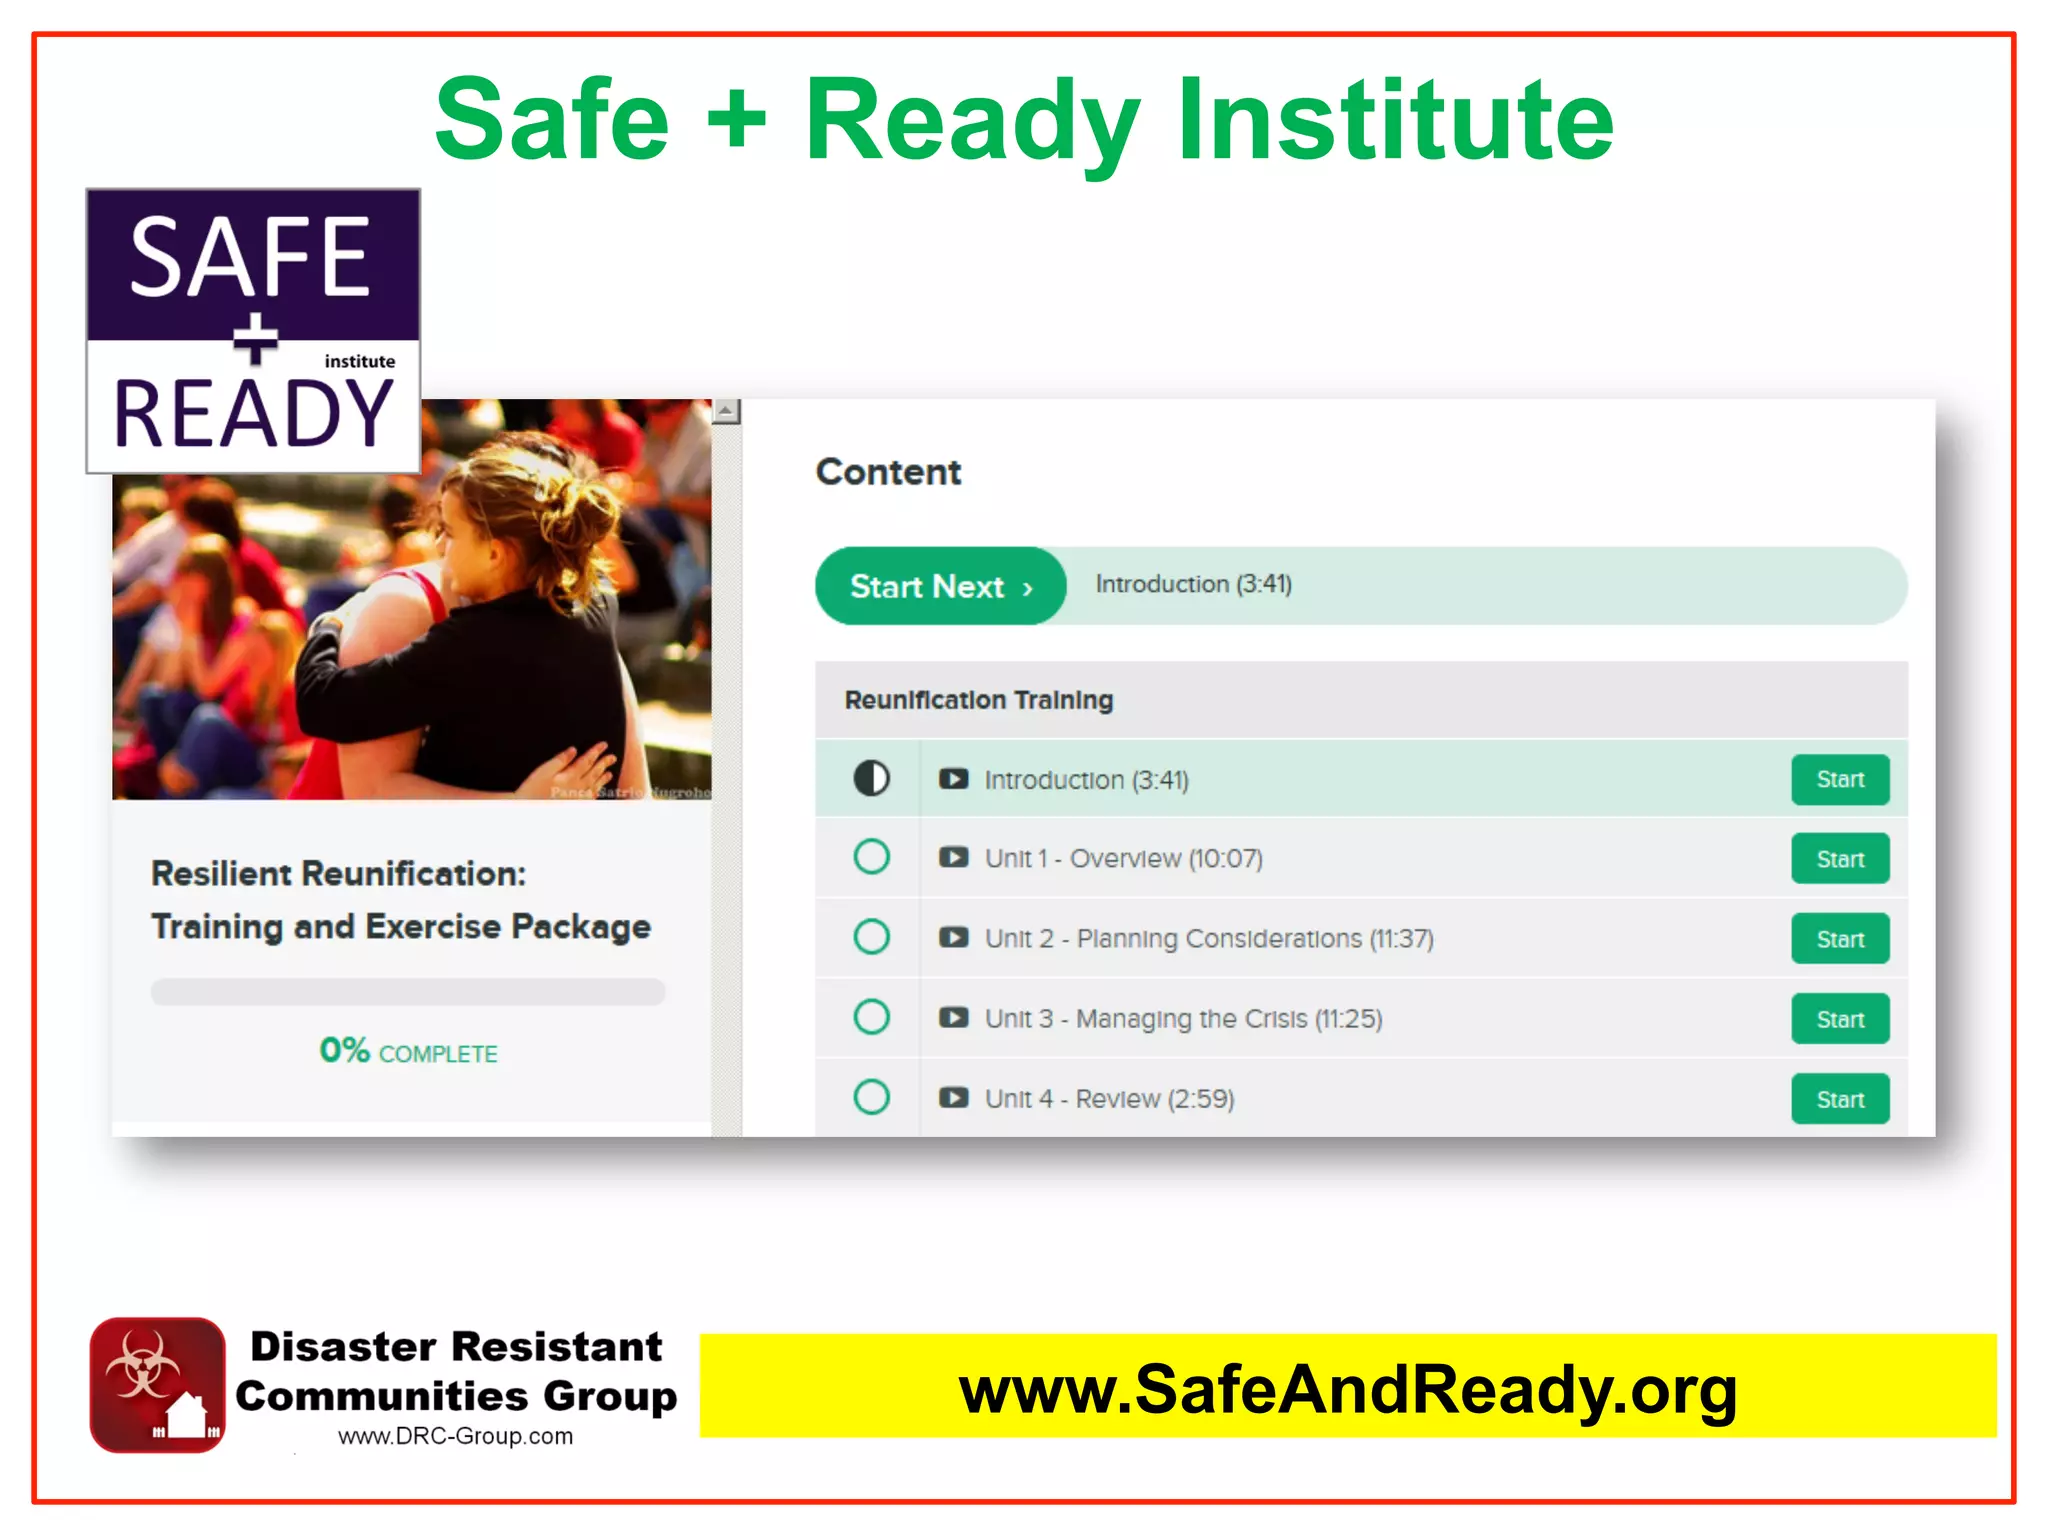The image size is (2048, 1536).
Task: Click the completion circle for Unit 2
Action: (871, 937)
